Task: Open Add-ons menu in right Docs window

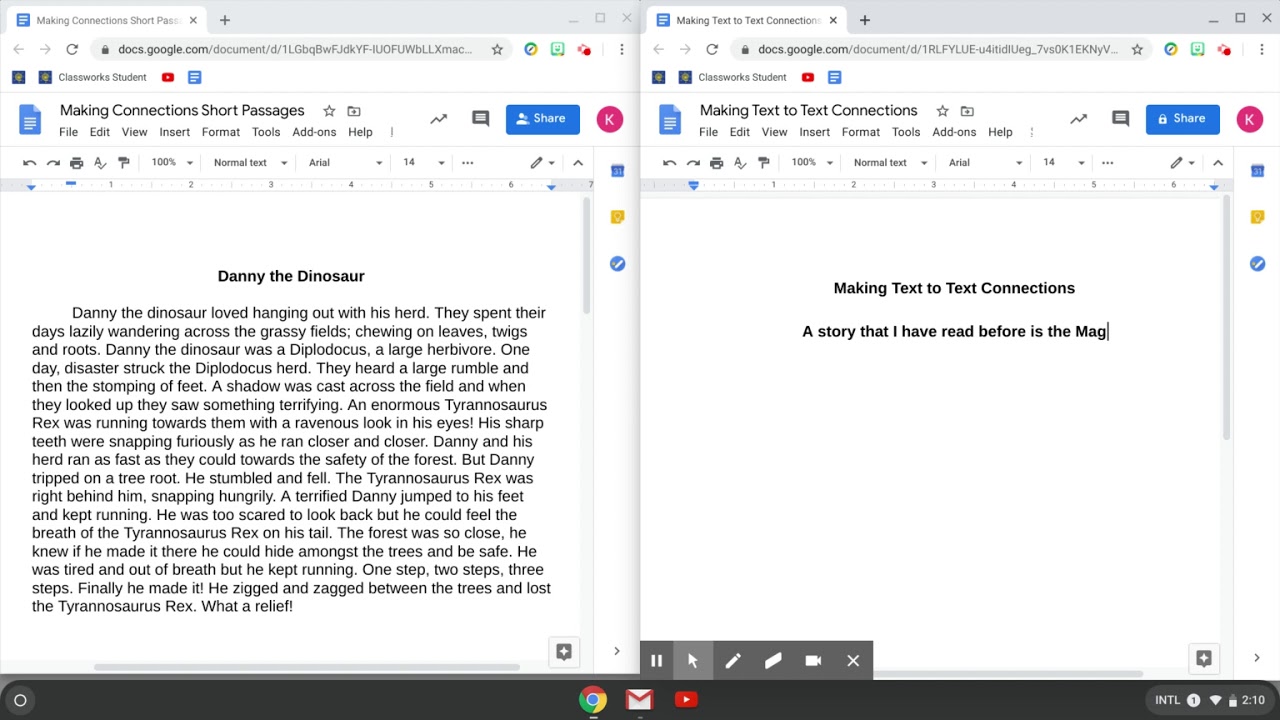Action: pos(954,132)
